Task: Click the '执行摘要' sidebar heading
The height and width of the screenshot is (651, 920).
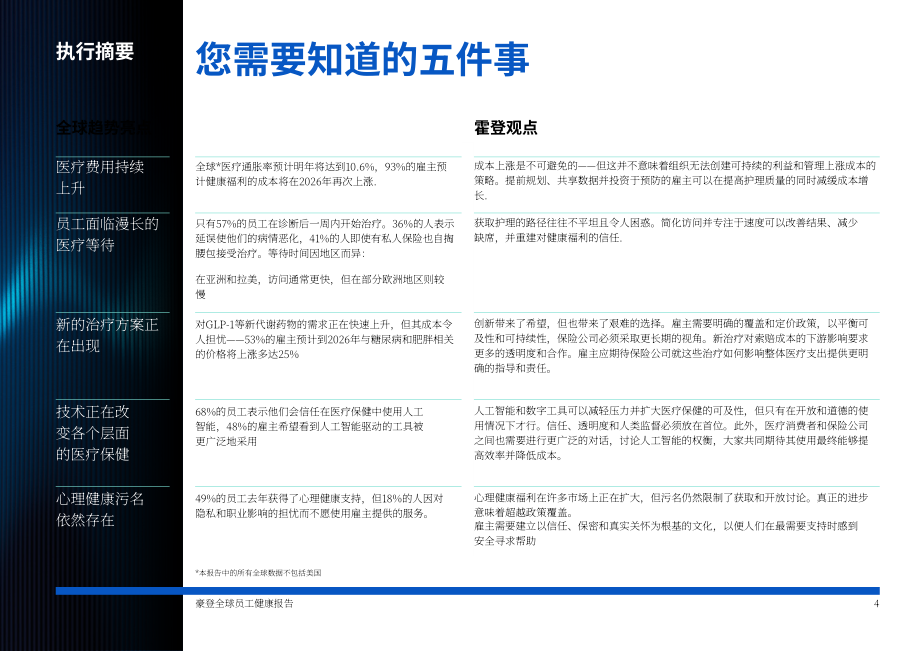Action: (95, 52)
